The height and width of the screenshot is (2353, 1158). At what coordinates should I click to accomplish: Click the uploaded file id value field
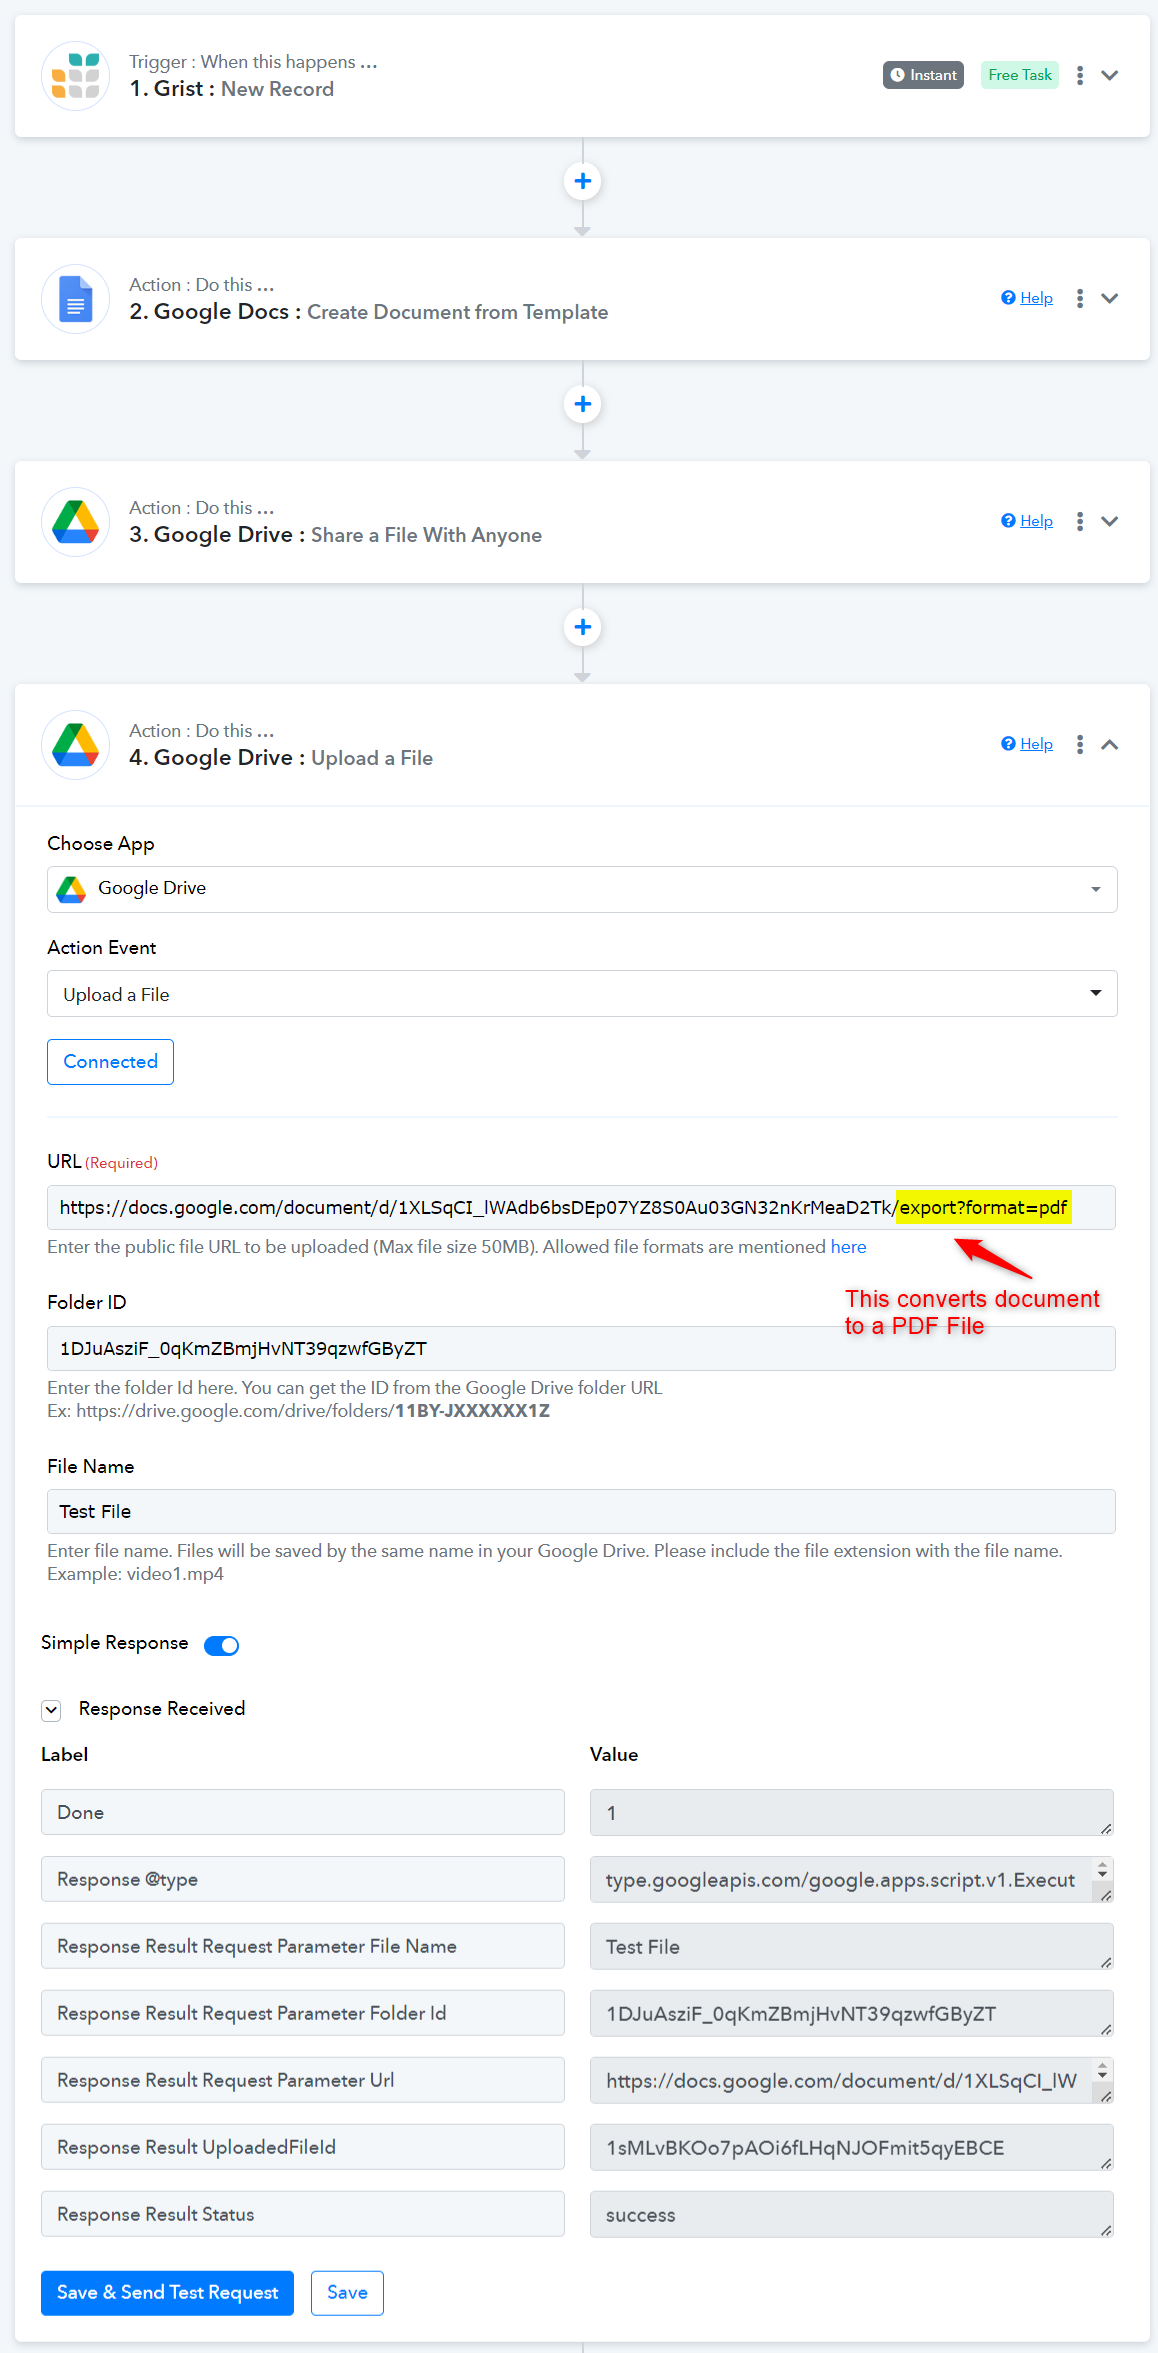(x=852, y=2147)
